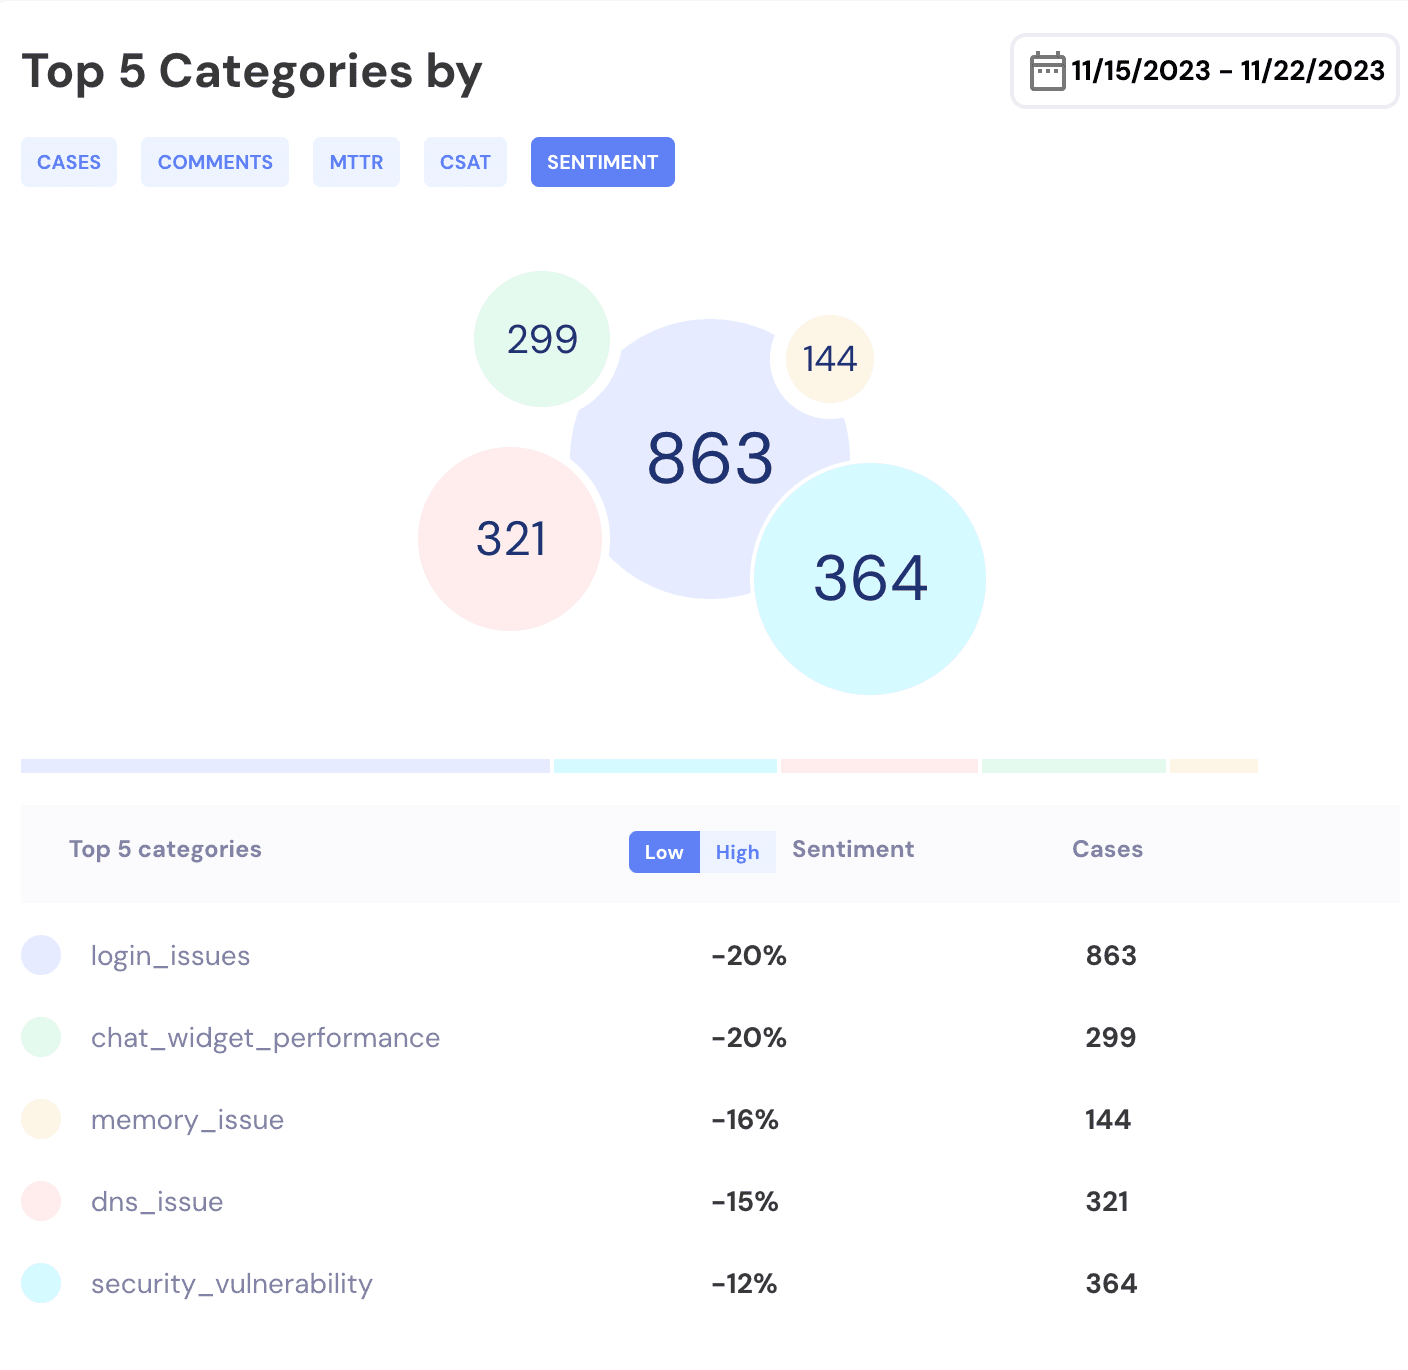Switch to the CASES tab
This screenshot has width=1408, height=1370.
pos(69,162)
